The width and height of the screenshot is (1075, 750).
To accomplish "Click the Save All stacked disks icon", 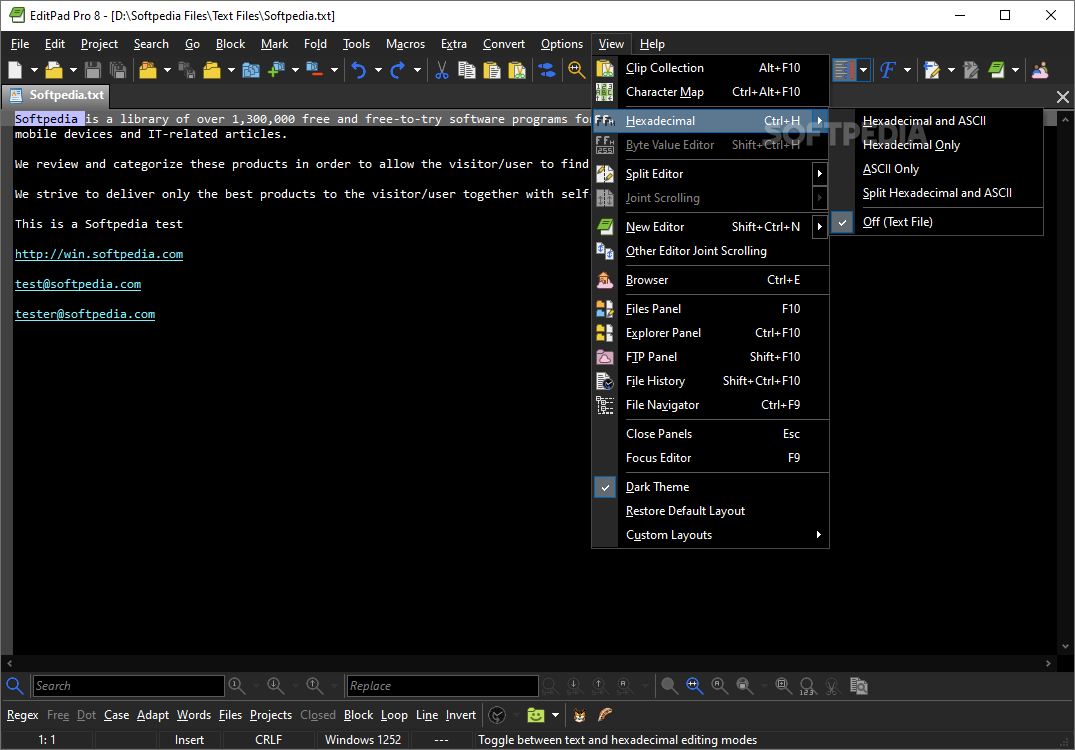I will pyautogui.click(x=118, y=70).
